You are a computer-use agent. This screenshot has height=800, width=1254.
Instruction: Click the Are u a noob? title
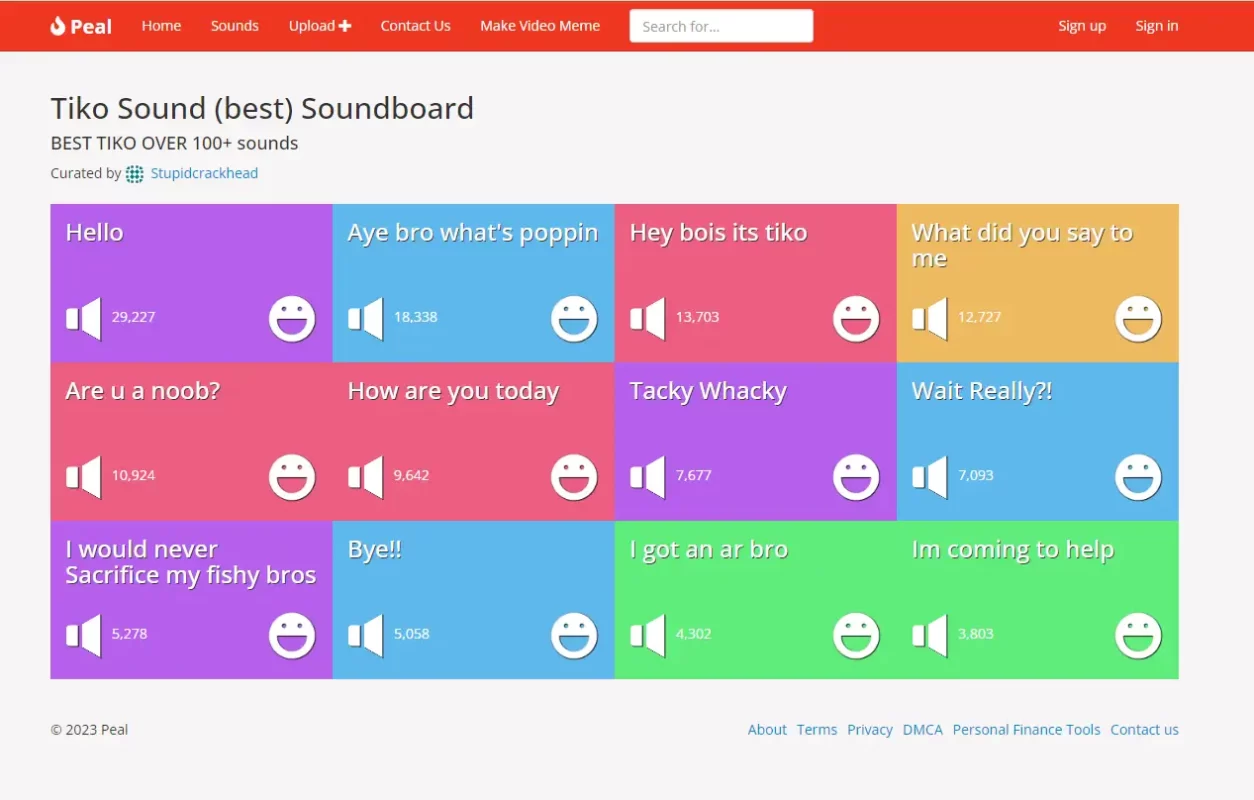click(x=143, y=391)
